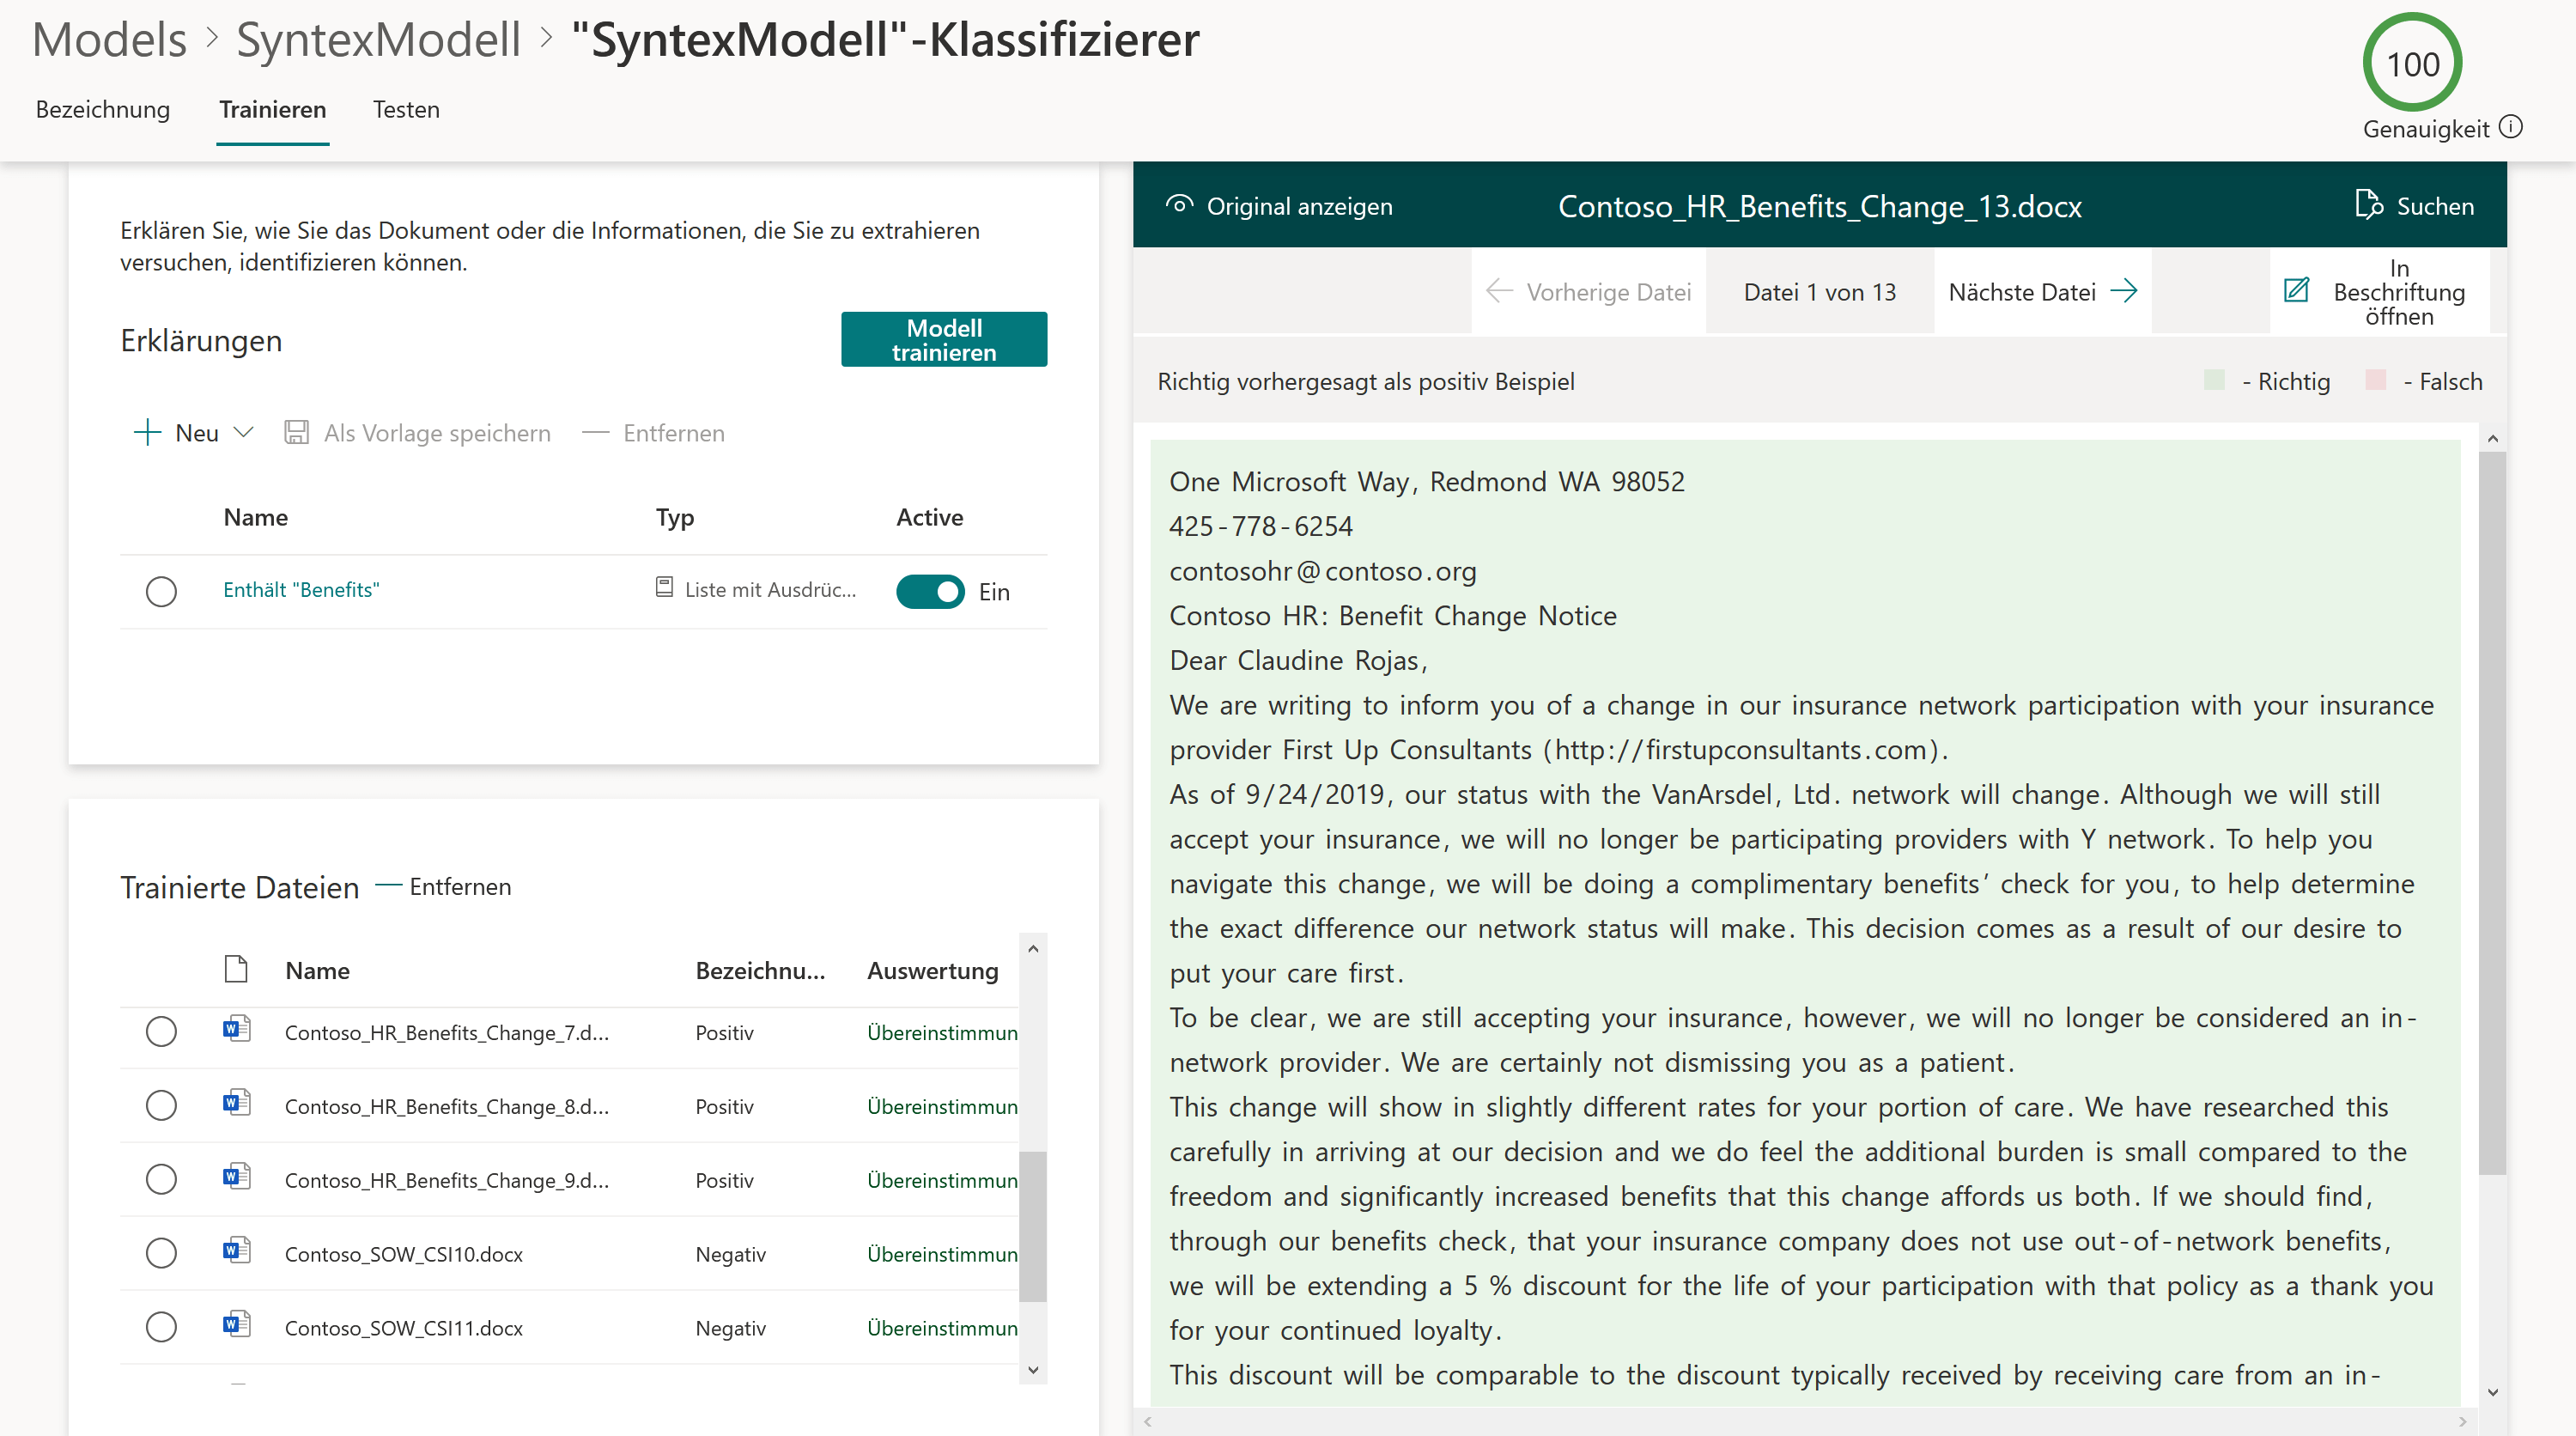2576x1436 pixels.
Task: Click the plus icon next to Neu
Action: pyautogui.click(x=147, y=432)
